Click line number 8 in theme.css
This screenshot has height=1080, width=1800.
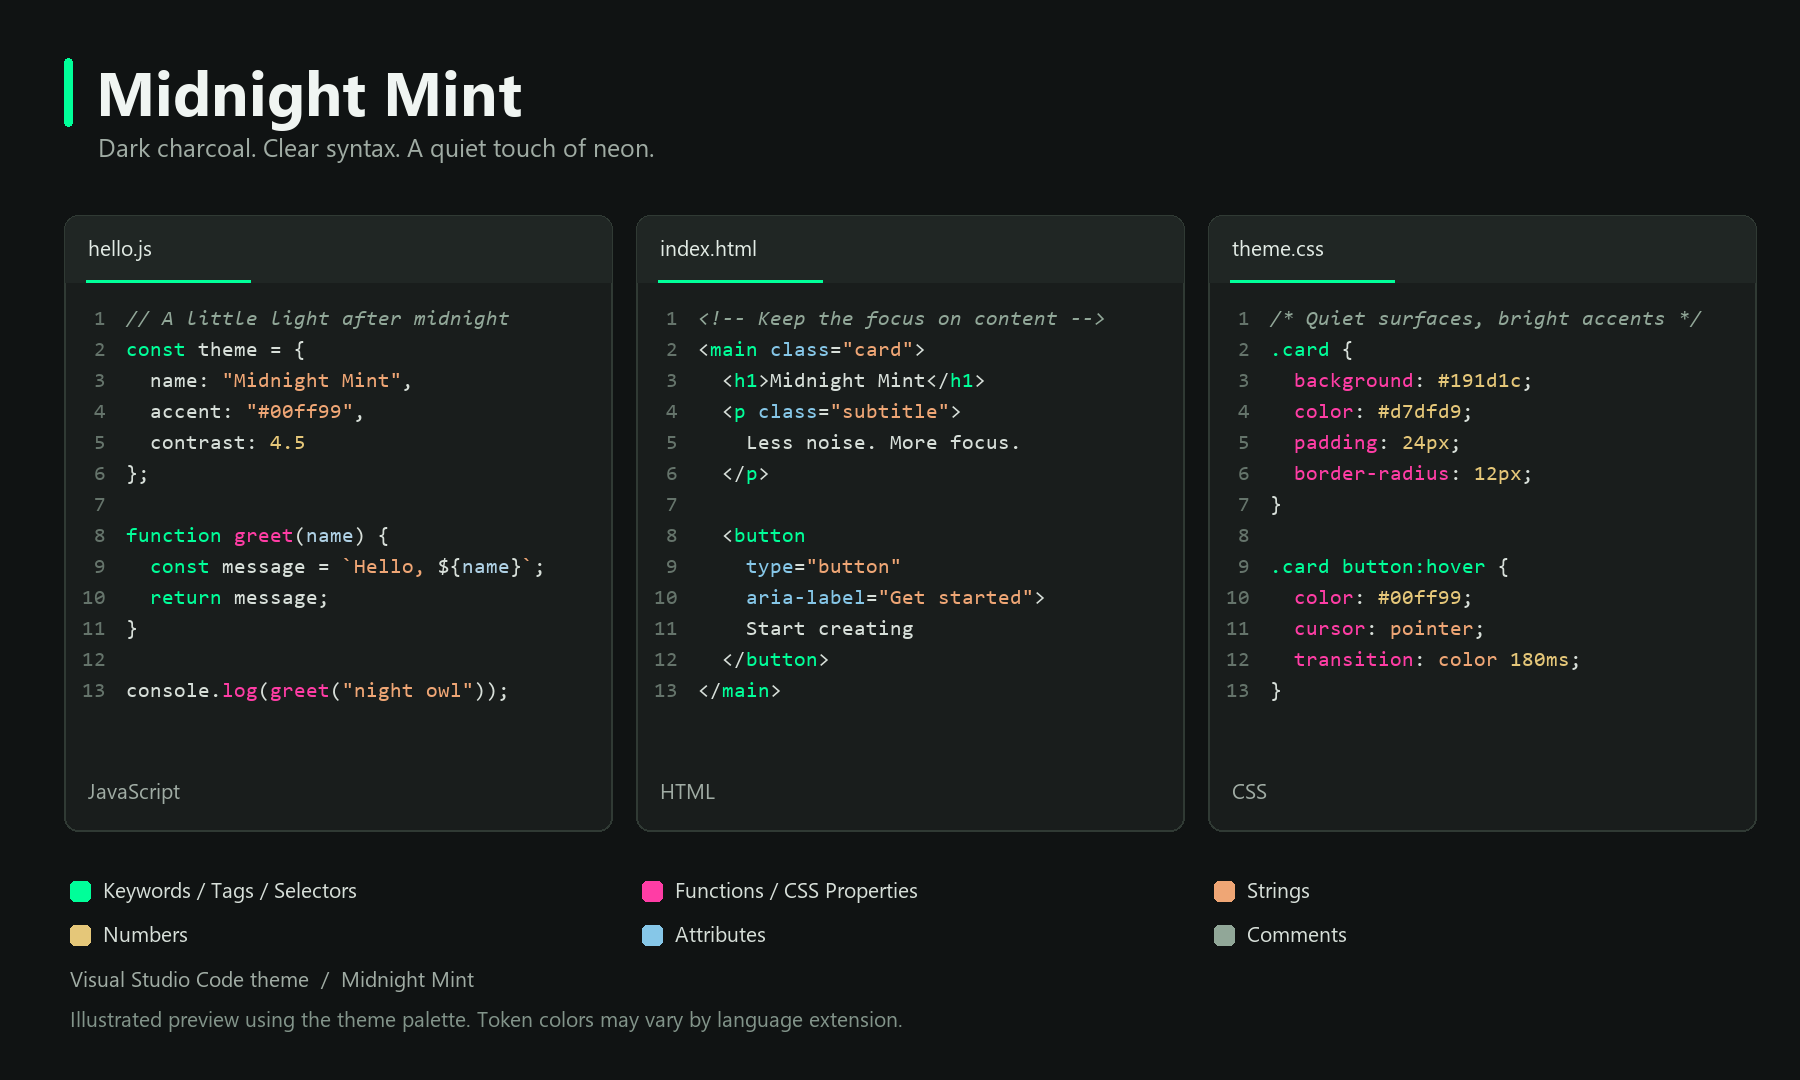coord(1243,536)
